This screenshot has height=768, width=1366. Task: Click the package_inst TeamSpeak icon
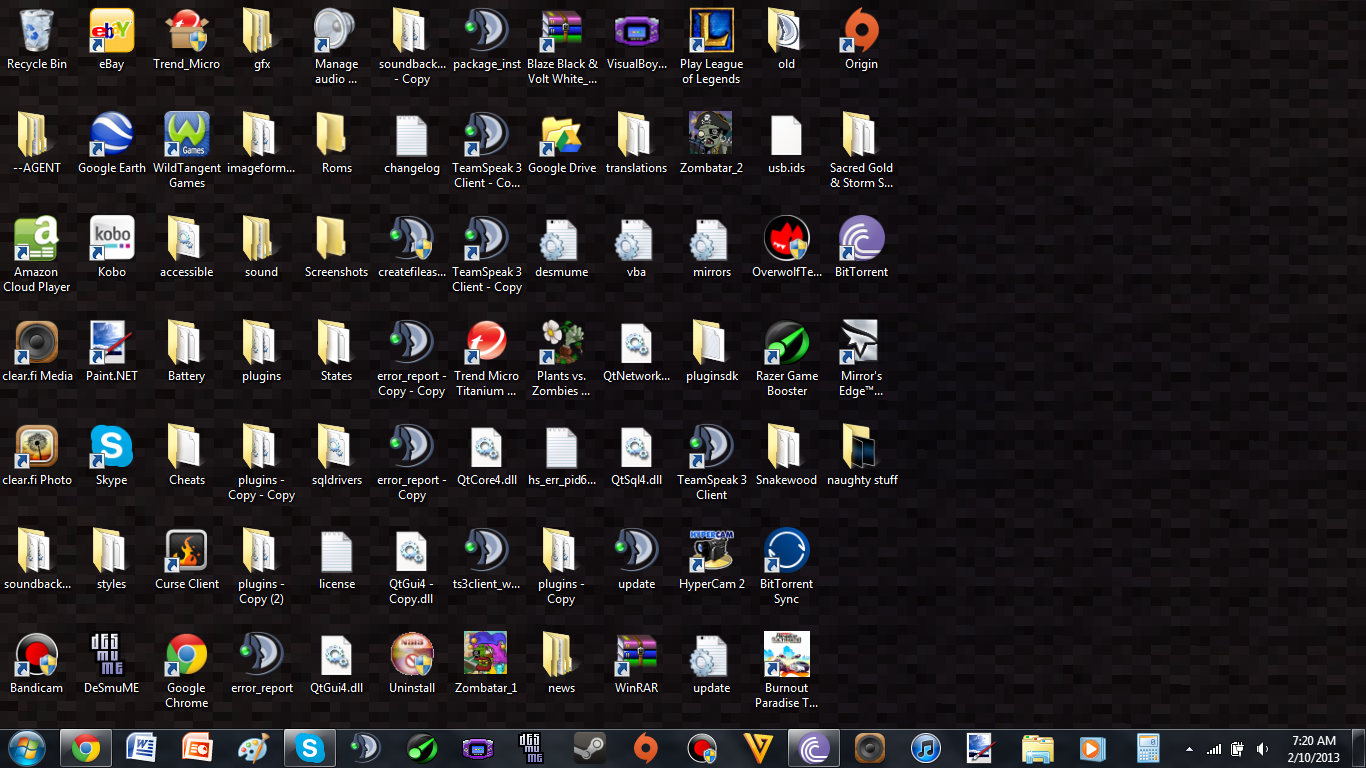(x=487, y=40)
